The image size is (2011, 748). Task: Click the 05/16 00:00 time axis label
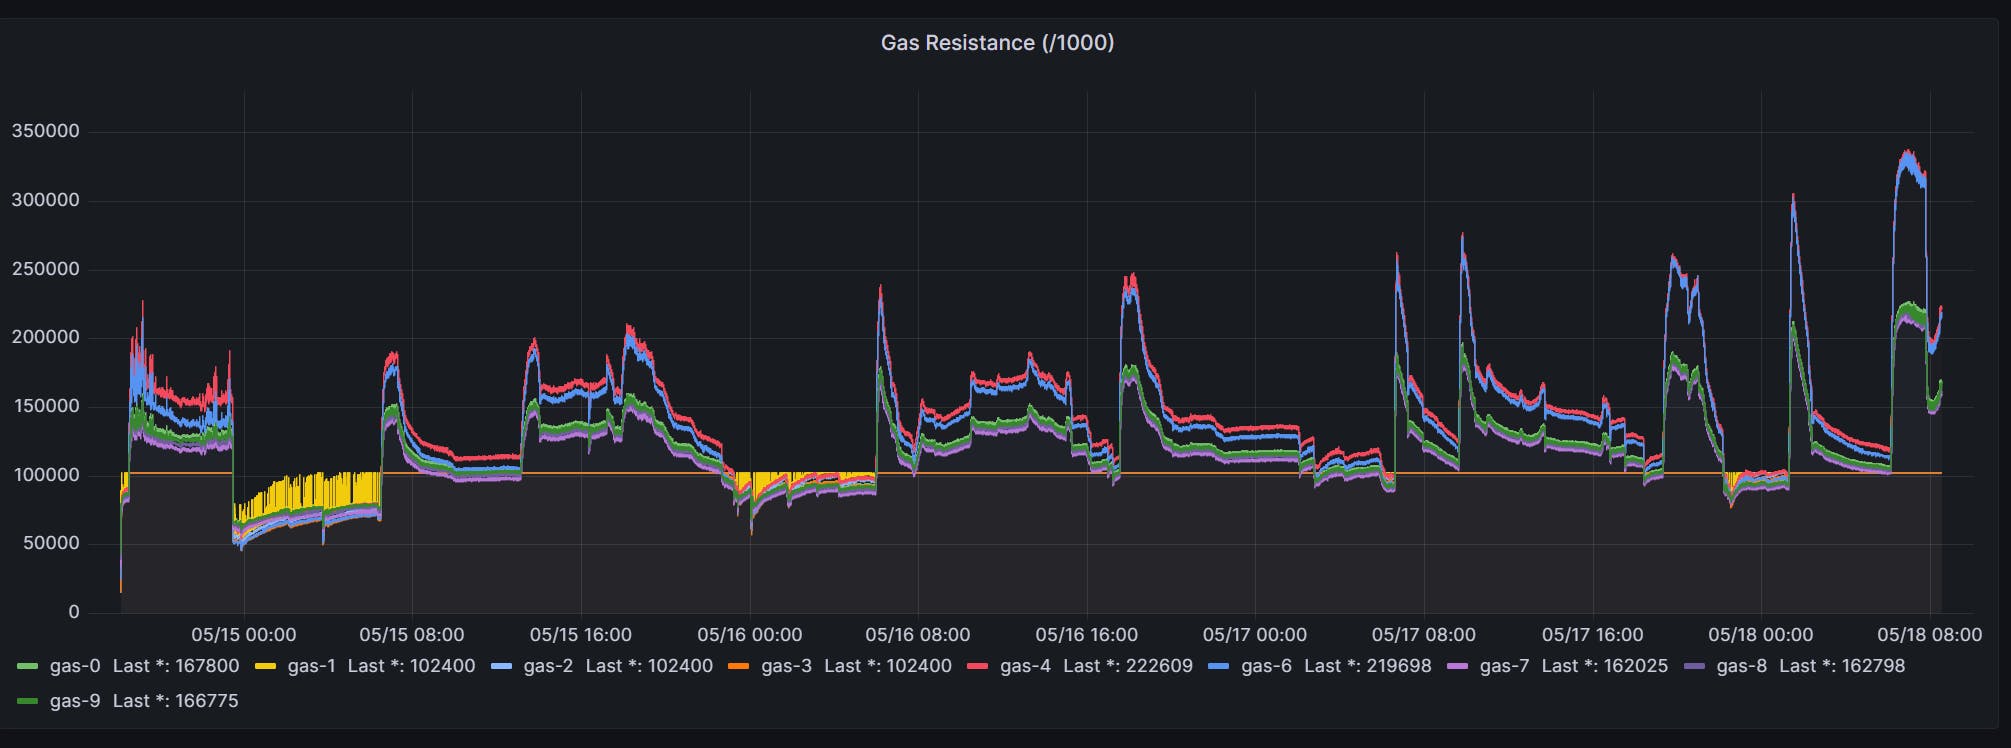pos(750,635)
